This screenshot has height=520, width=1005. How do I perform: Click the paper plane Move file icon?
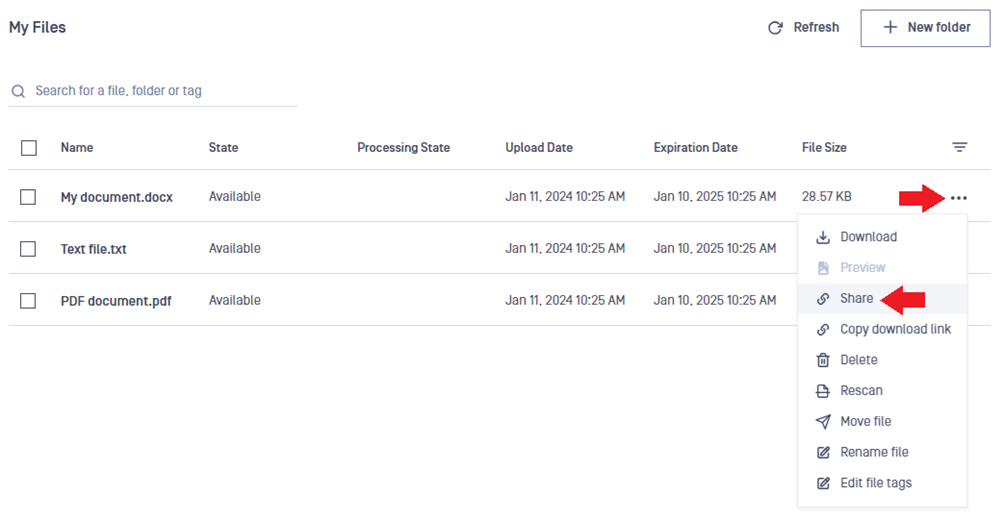tap(823, 421)
